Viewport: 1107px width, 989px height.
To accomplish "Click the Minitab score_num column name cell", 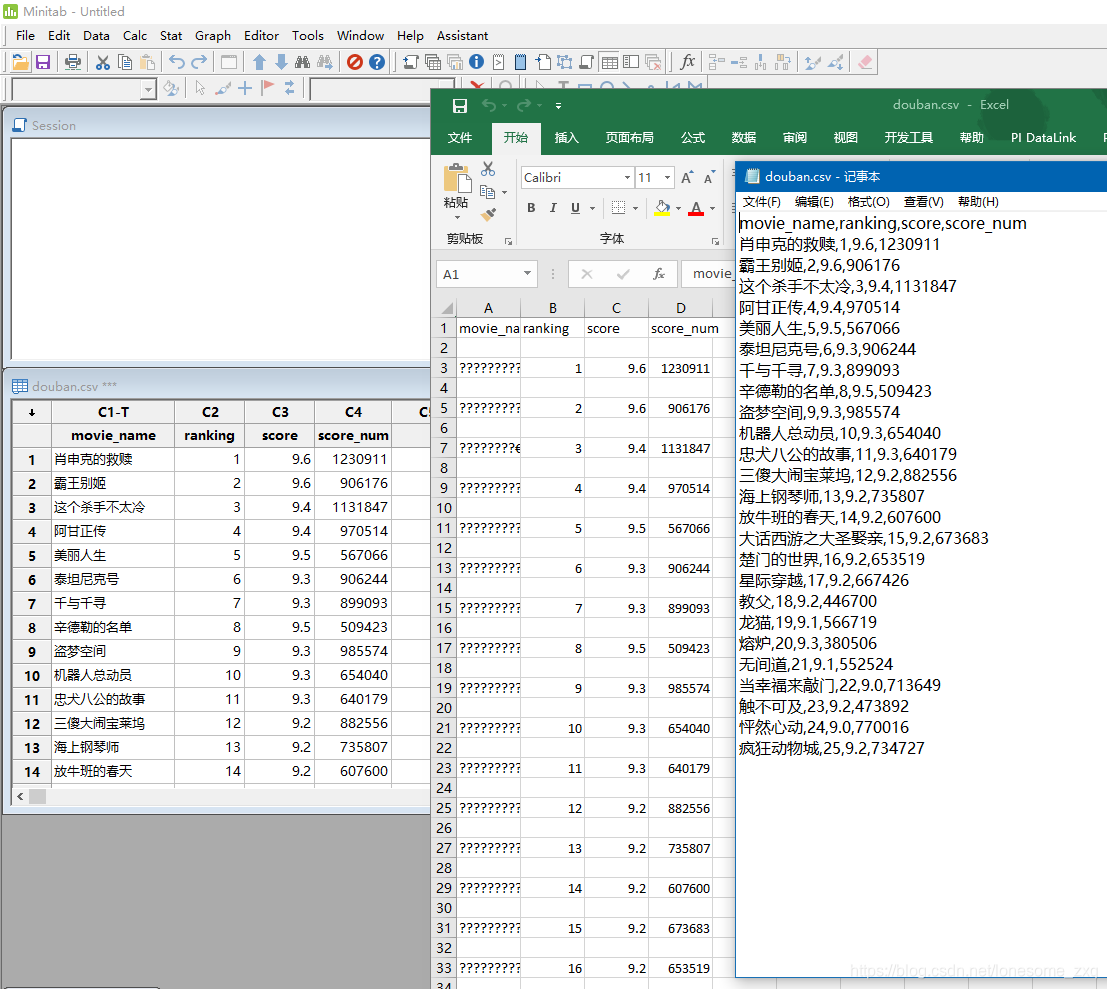I will point(353,436).
